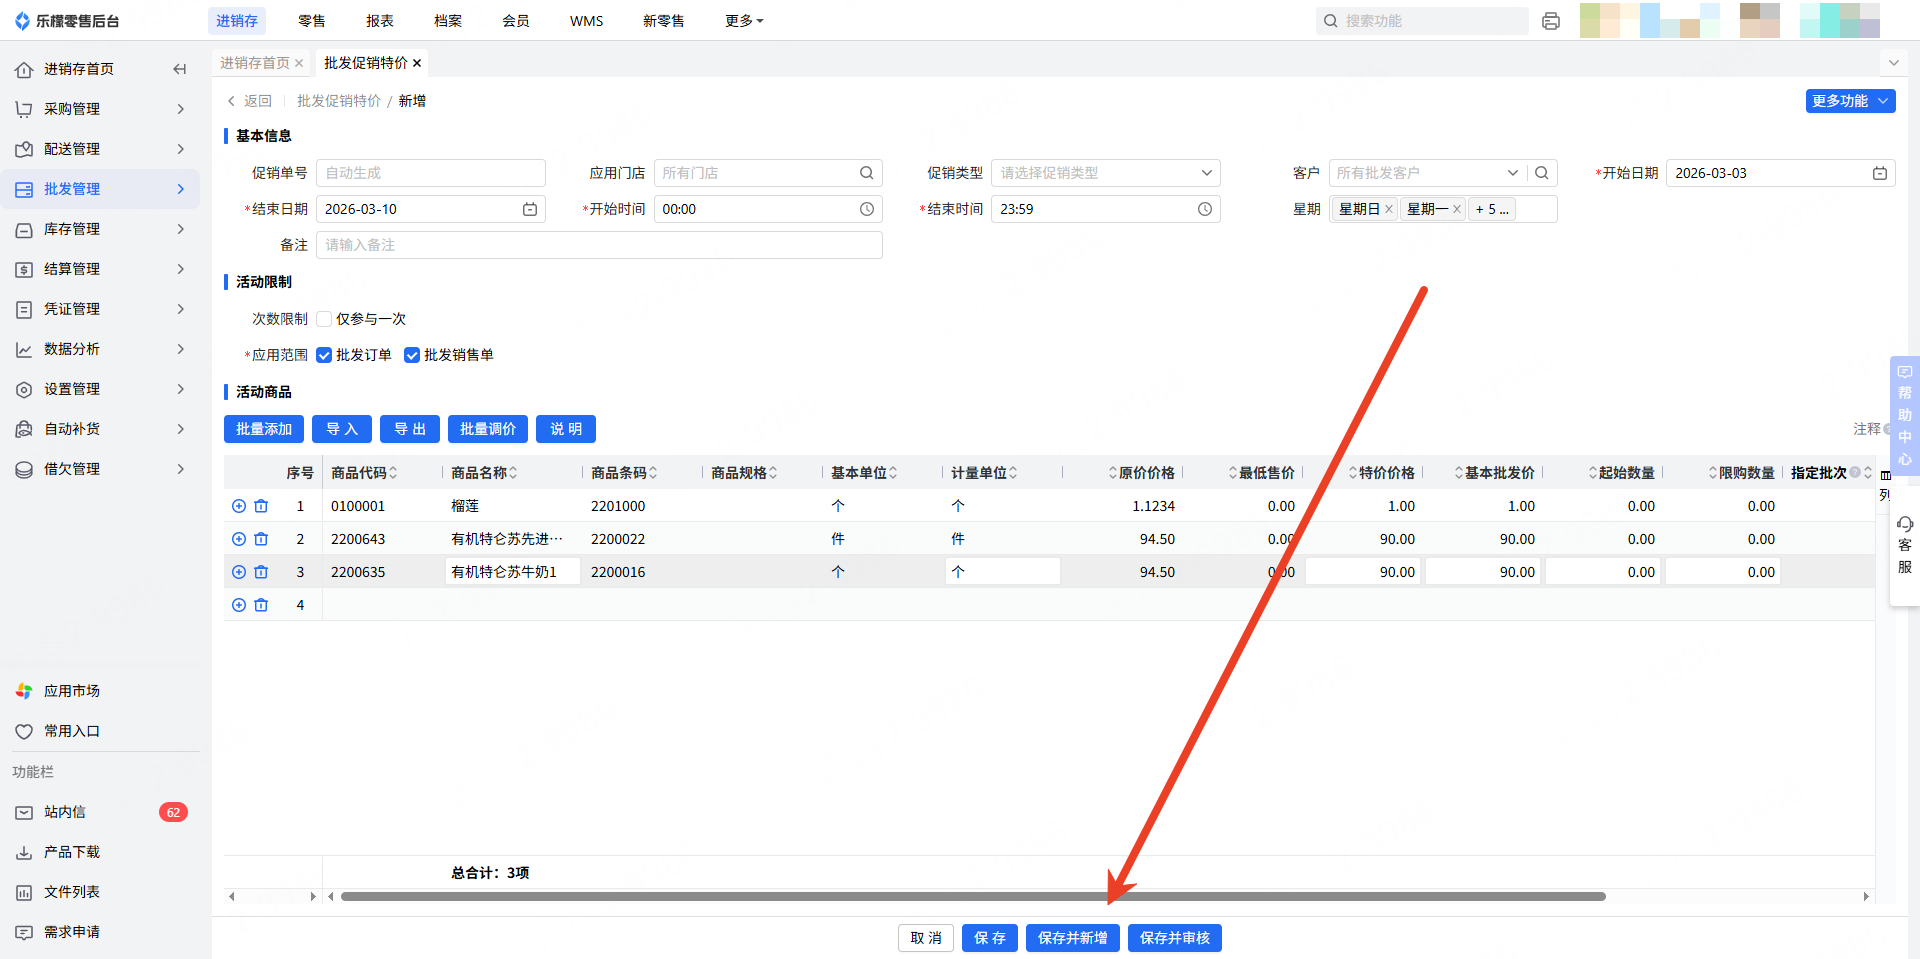1920x959 pixels.
Task: Focus the 备注 input field
Action: pos(599,245)
